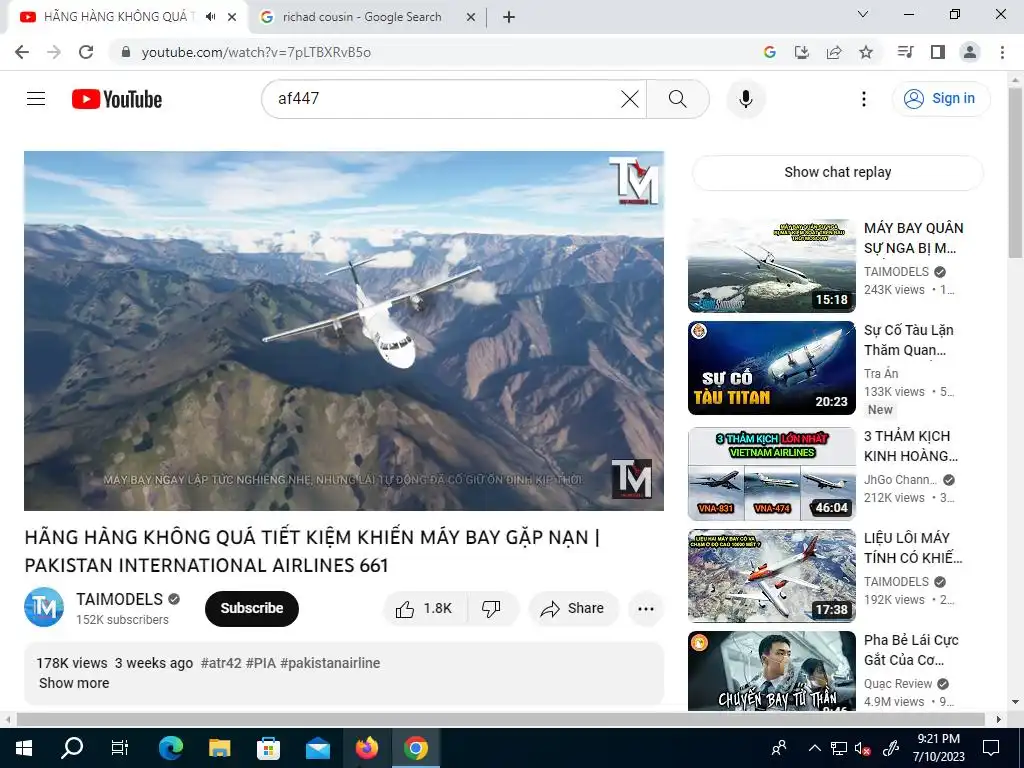Image resolution: width=1024 pixels, height=768 pixels.
Task: Open Windows taskbar search
Action: [x=72, y=748]
